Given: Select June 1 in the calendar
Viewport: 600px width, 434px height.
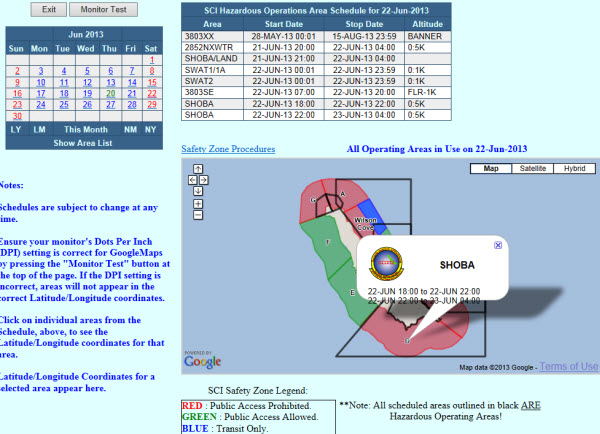Looking at the screenshot, I should pyautogui.click(x=152, y=60).
